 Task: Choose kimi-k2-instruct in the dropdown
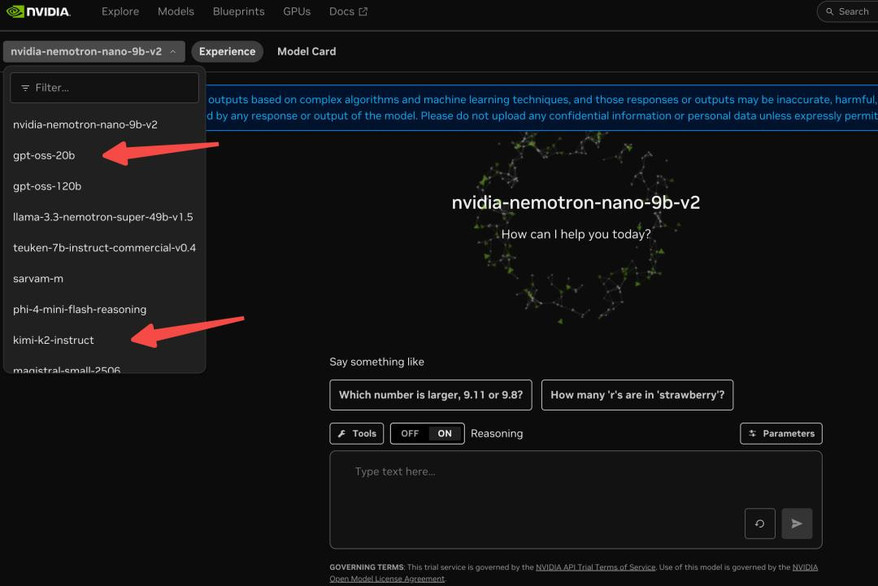tap(53, 340)
